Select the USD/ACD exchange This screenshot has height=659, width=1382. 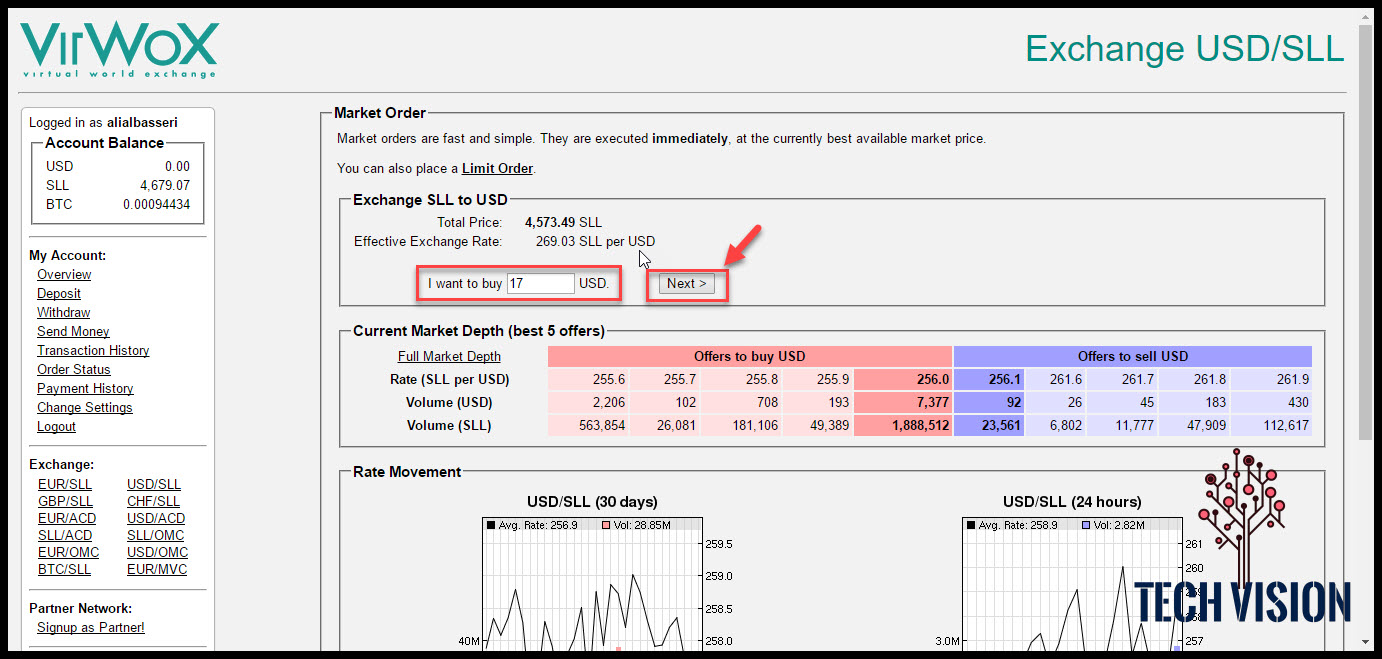[x=156, y=518]
